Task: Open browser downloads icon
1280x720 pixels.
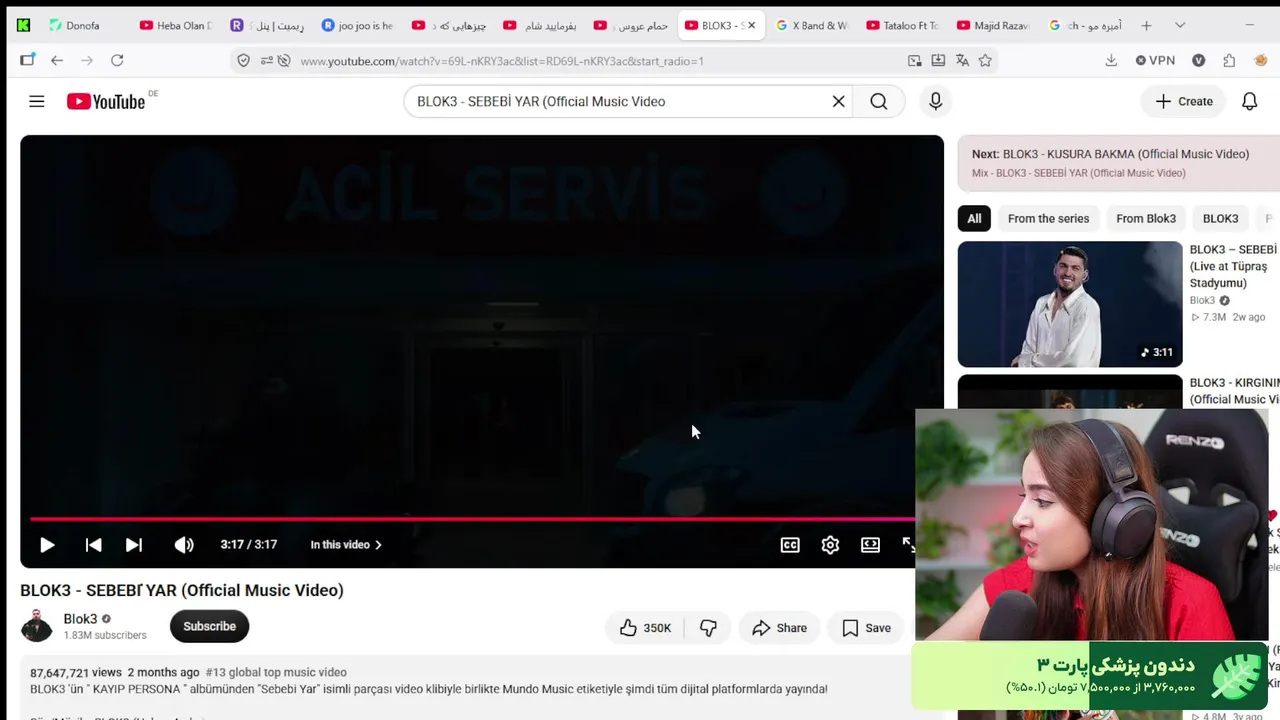Action: [x=1111, y=61]
